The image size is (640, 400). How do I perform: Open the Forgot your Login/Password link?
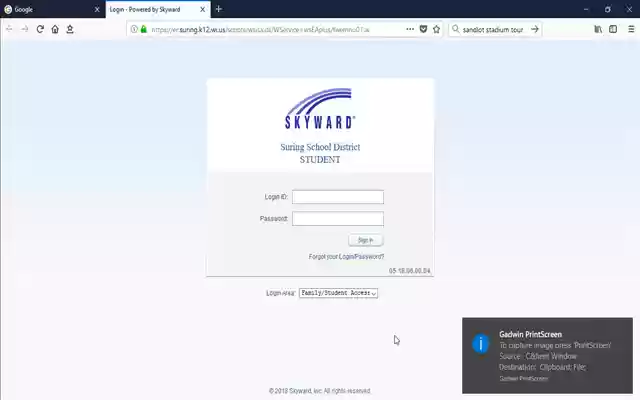click(x=346, y=256)
